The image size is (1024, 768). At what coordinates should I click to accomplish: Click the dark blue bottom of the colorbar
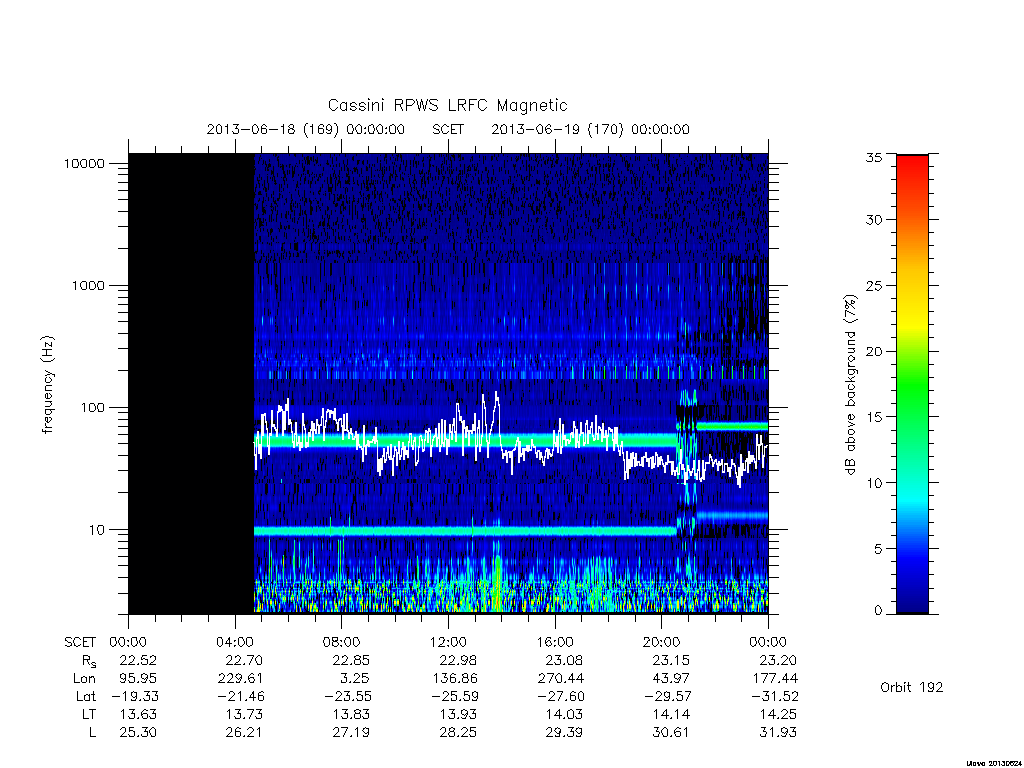[912, 598]
